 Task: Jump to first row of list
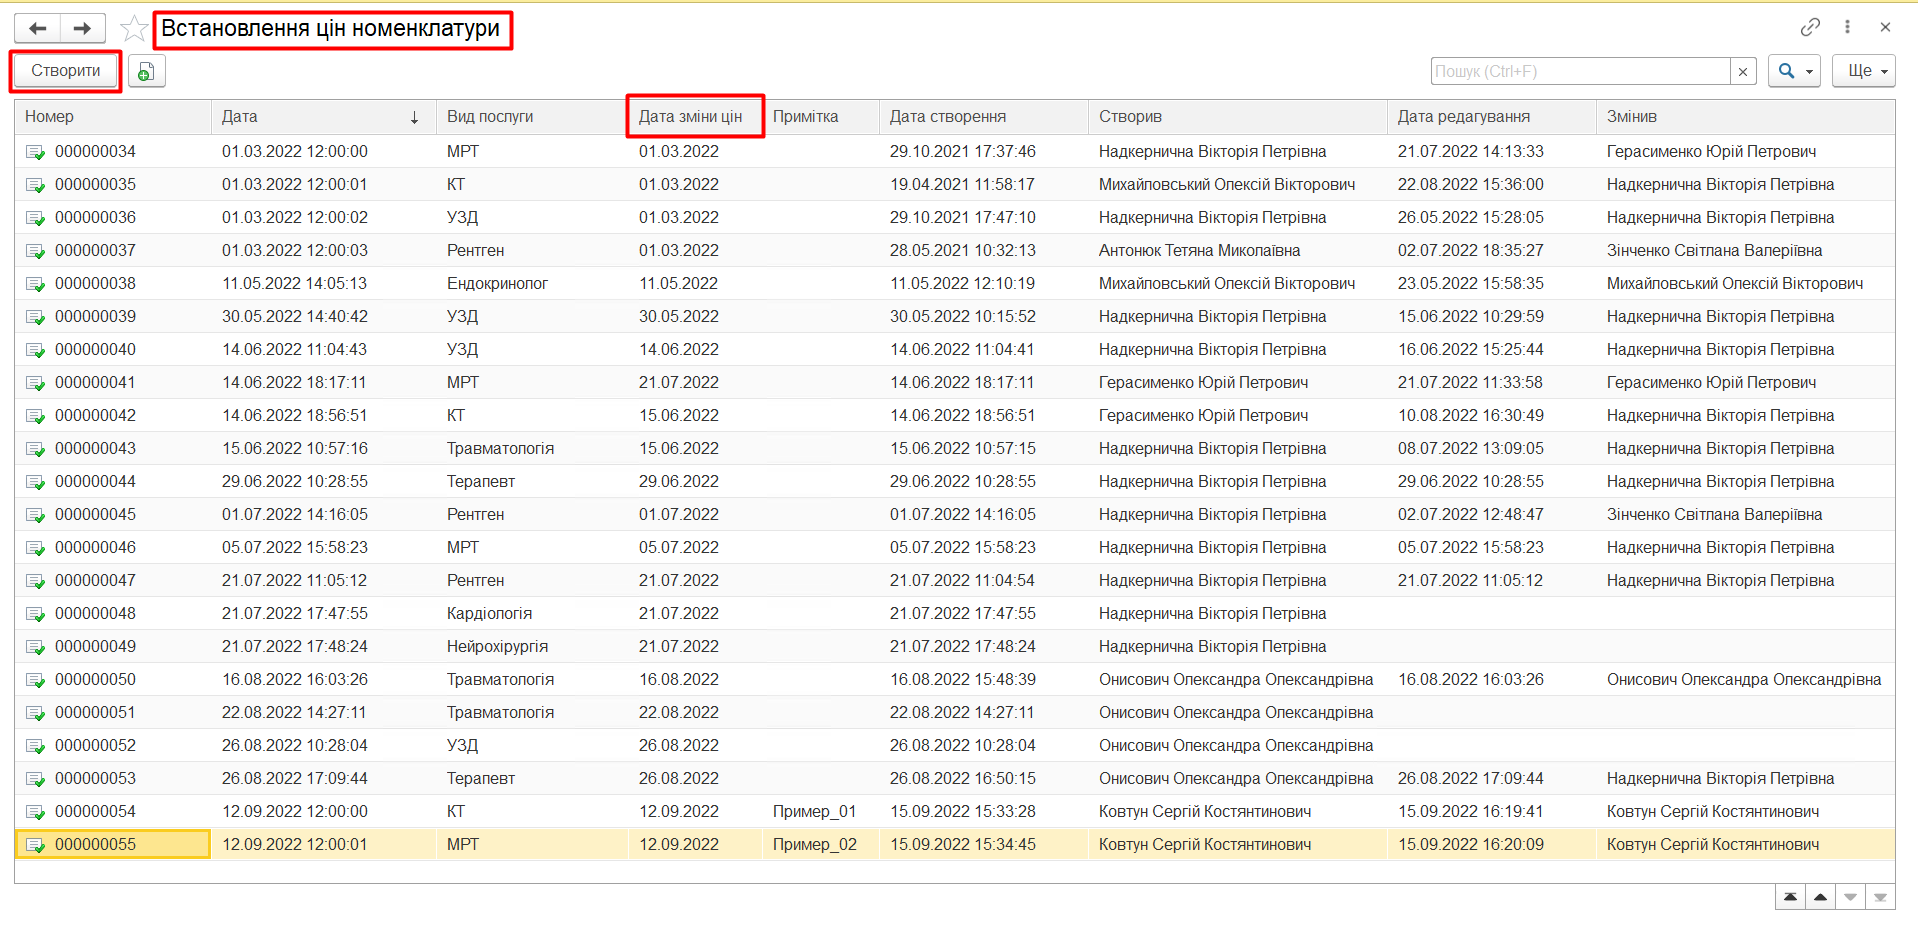[1790, 897]
